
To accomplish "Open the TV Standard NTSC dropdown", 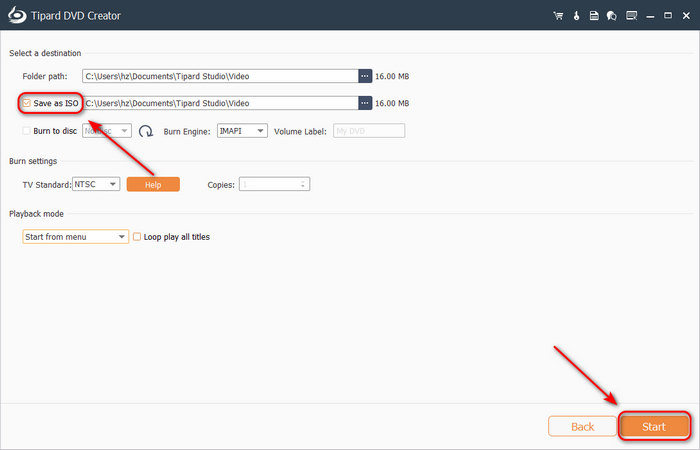I will click(96, 184).
